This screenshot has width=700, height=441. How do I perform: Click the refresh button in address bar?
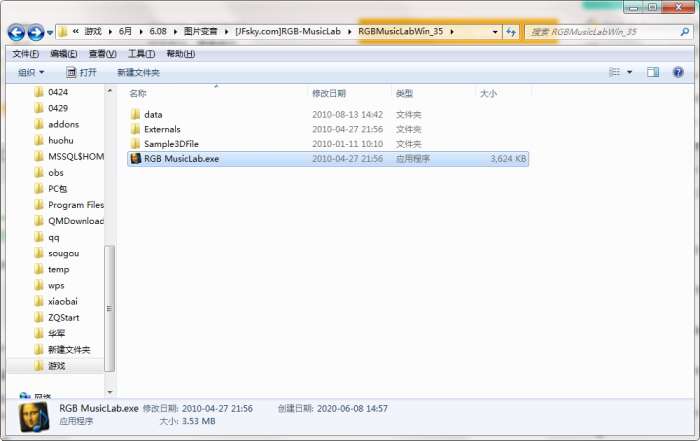pos(511,32)
